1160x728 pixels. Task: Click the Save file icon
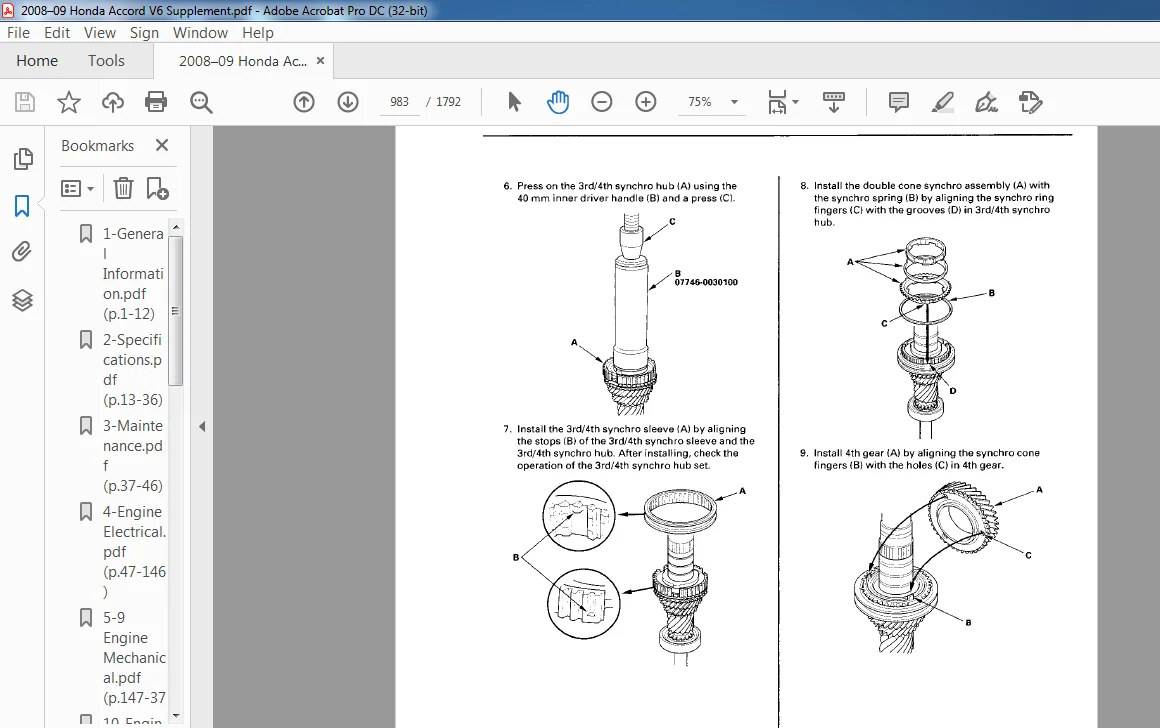pyautogui.click(x=25, y=102)
